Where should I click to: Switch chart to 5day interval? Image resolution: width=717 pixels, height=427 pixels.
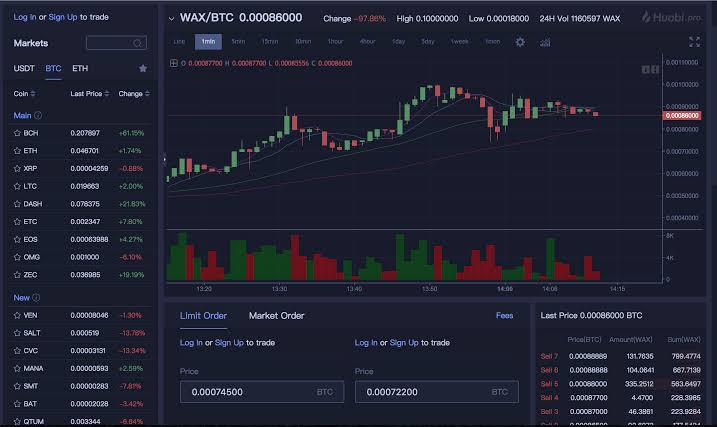[428, 42]
